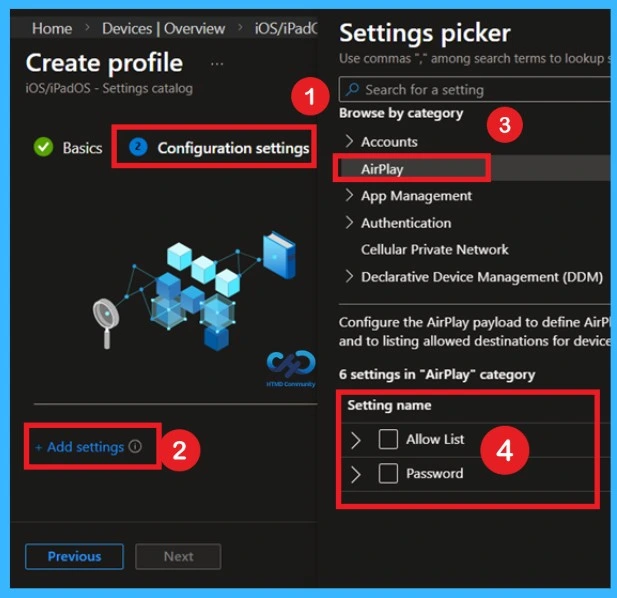Screen dimensions: 617x598
Task: Click the Add settings link
Action: pos(85,447)
